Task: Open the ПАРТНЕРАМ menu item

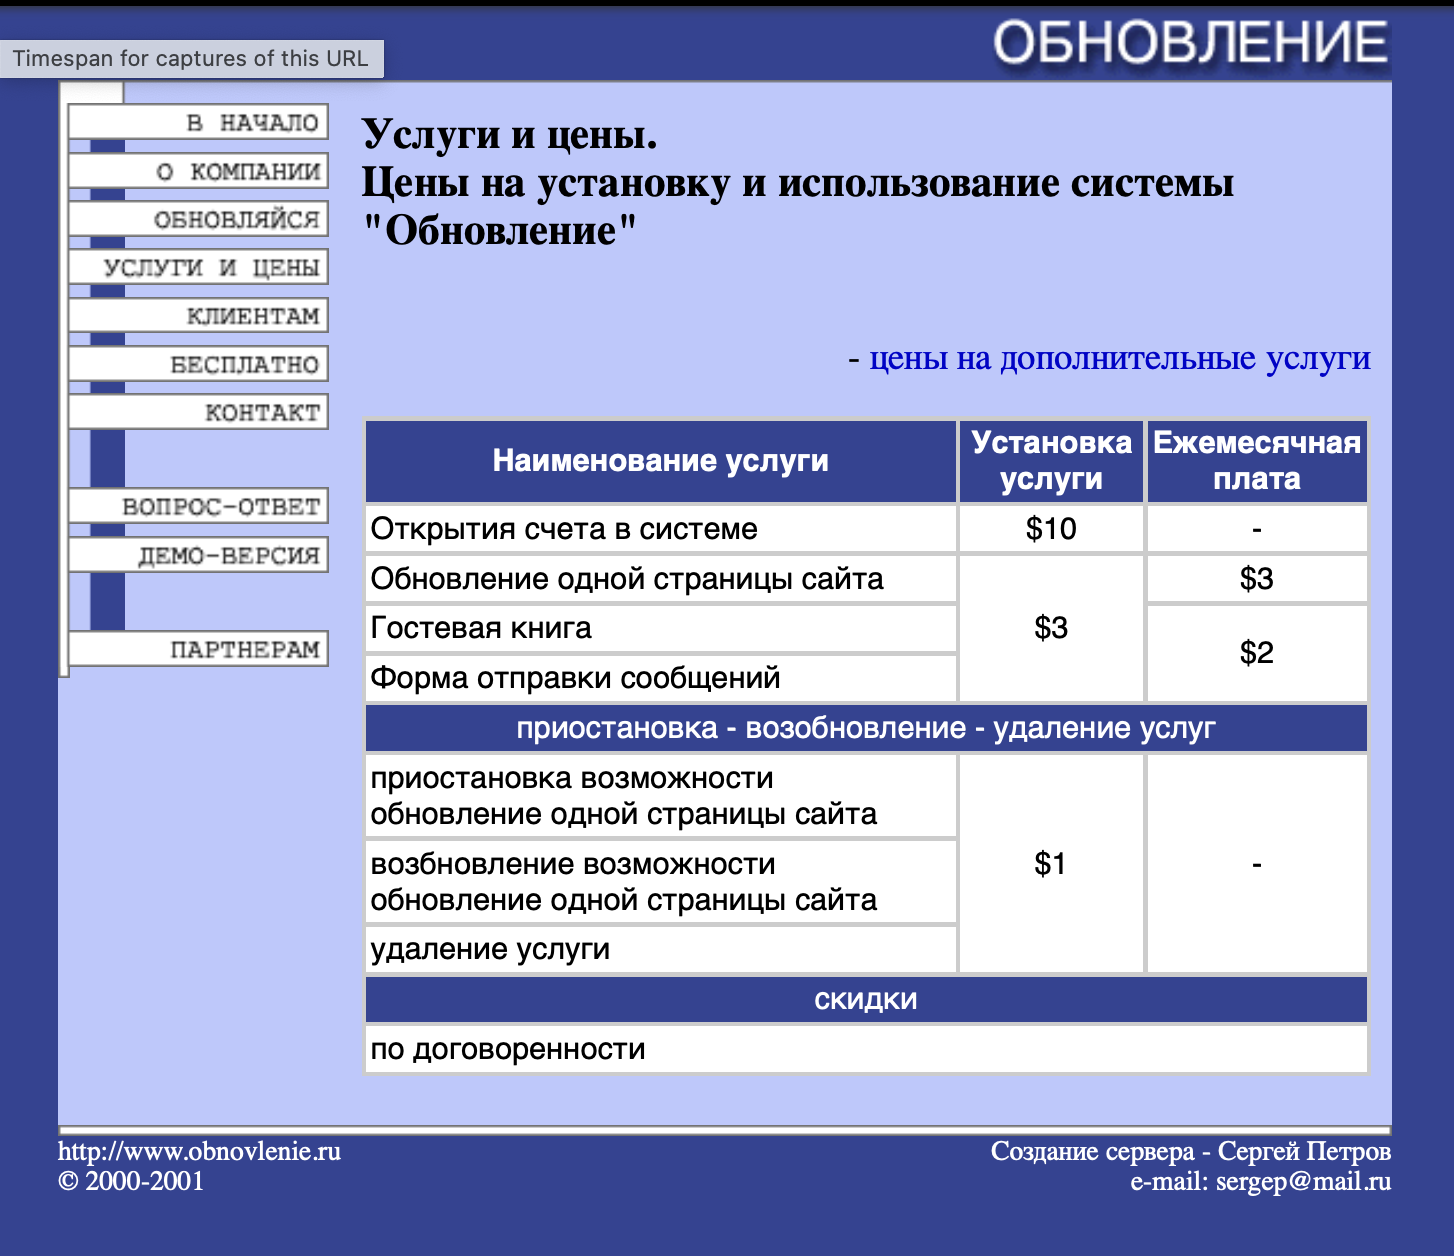Action: coord(198,649)
